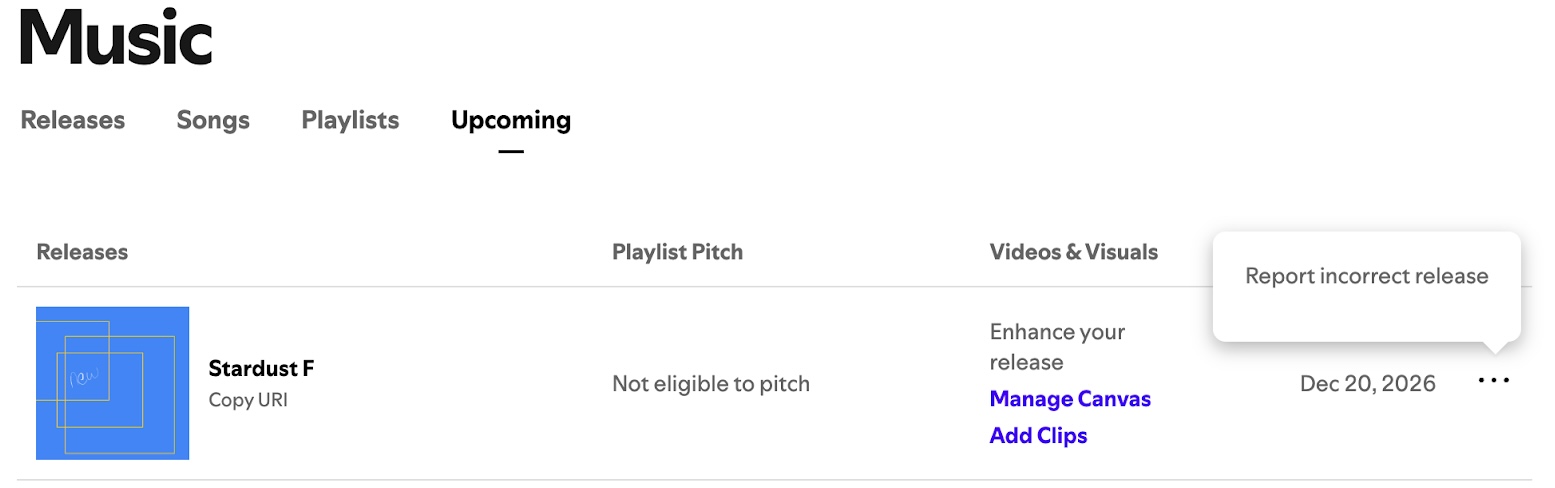
Task: Click the popup arrow pointing to more options
Action: [x=1494, y=347]
